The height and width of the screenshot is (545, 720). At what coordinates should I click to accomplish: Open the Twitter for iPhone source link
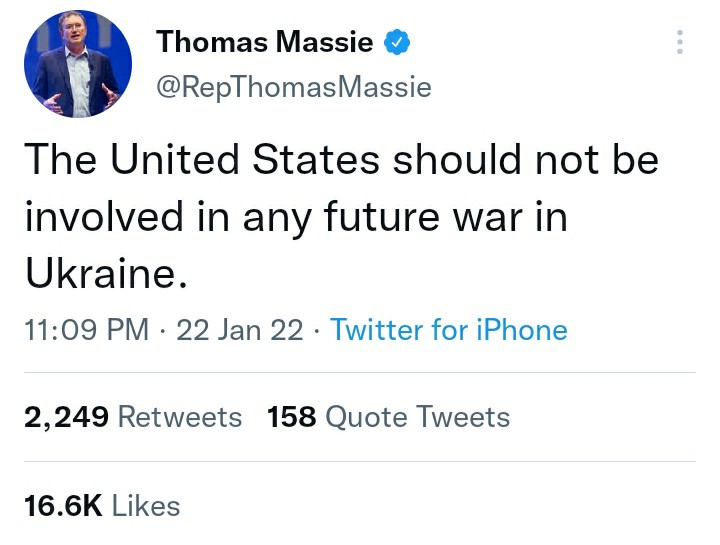[x=449, y=330]
